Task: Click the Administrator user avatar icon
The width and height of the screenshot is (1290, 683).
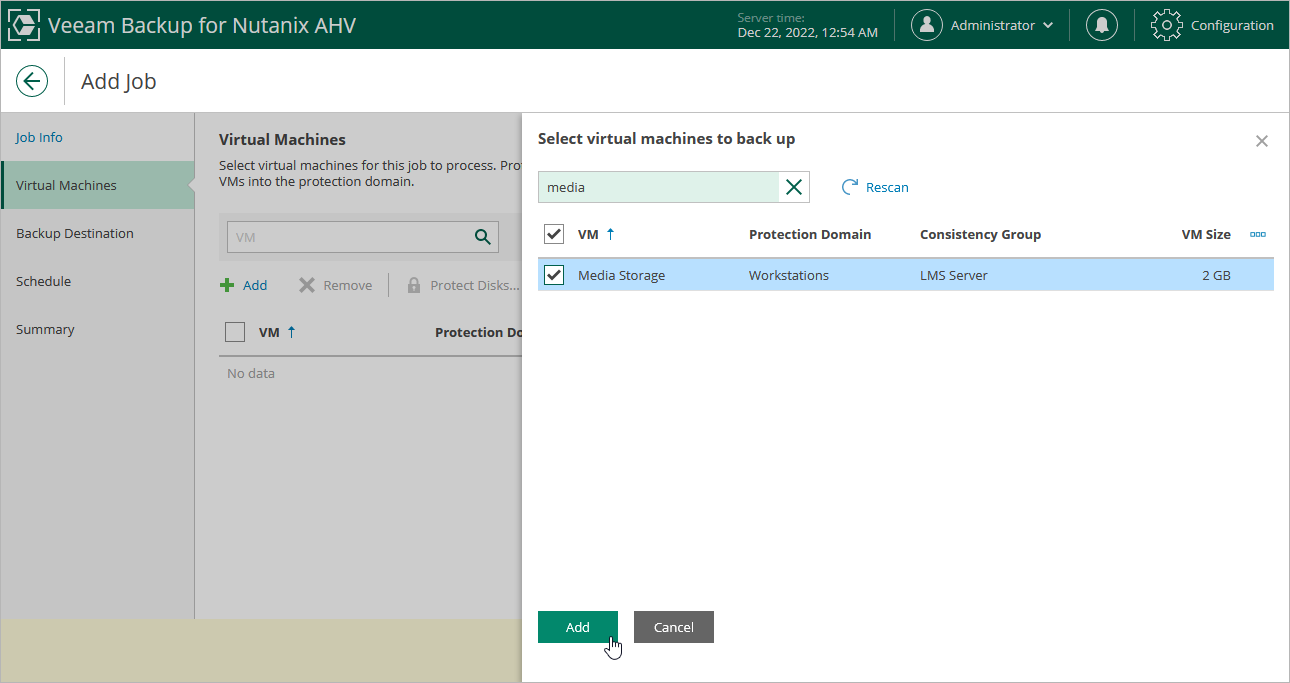Action: click(927, 25)
